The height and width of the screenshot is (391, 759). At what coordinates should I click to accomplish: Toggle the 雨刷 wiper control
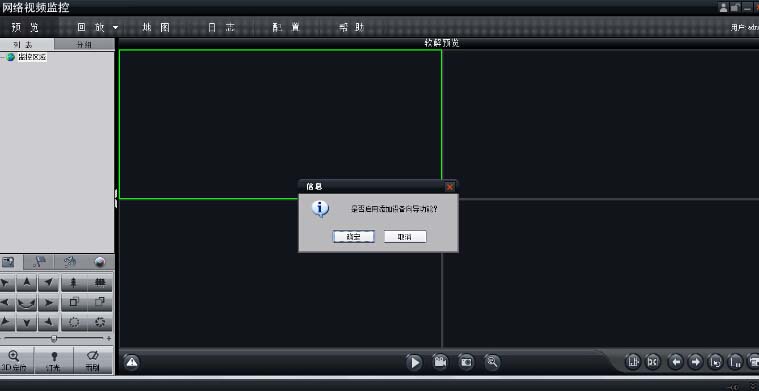pyautogui.click(x=93, y=361)
